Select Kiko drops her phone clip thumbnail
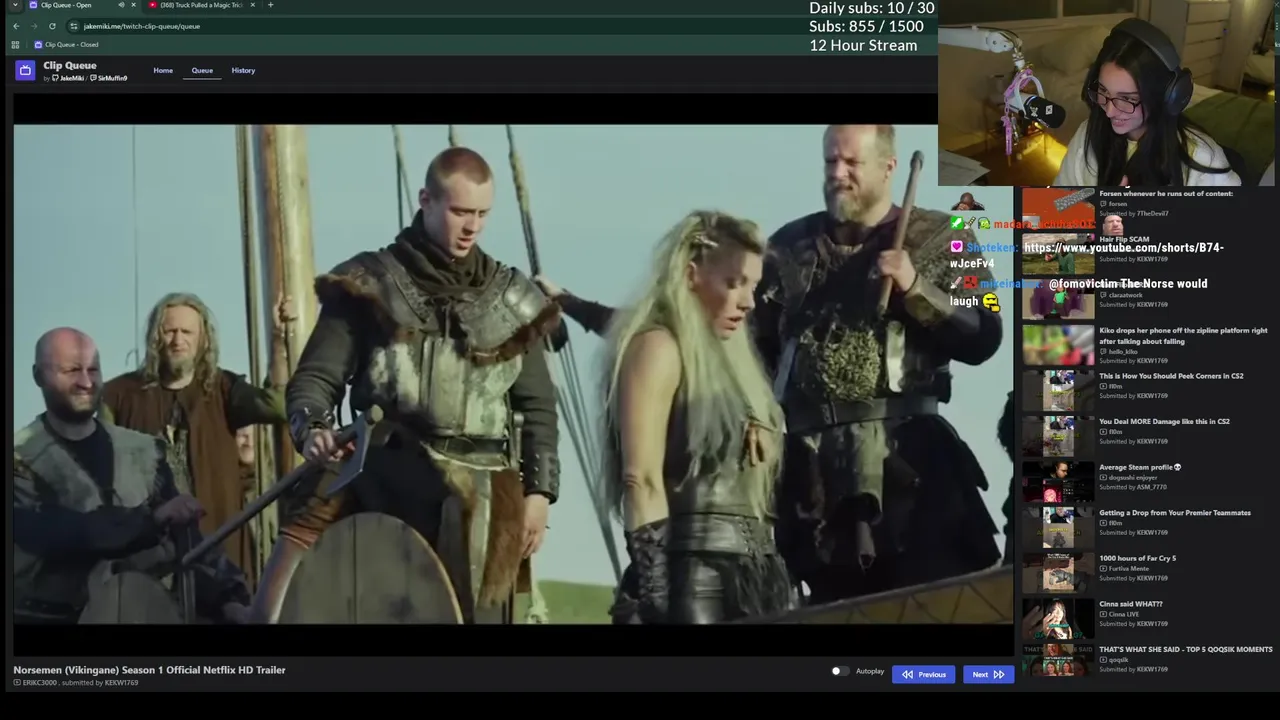Screen dimensions: 1280x720 [1058, 345]
